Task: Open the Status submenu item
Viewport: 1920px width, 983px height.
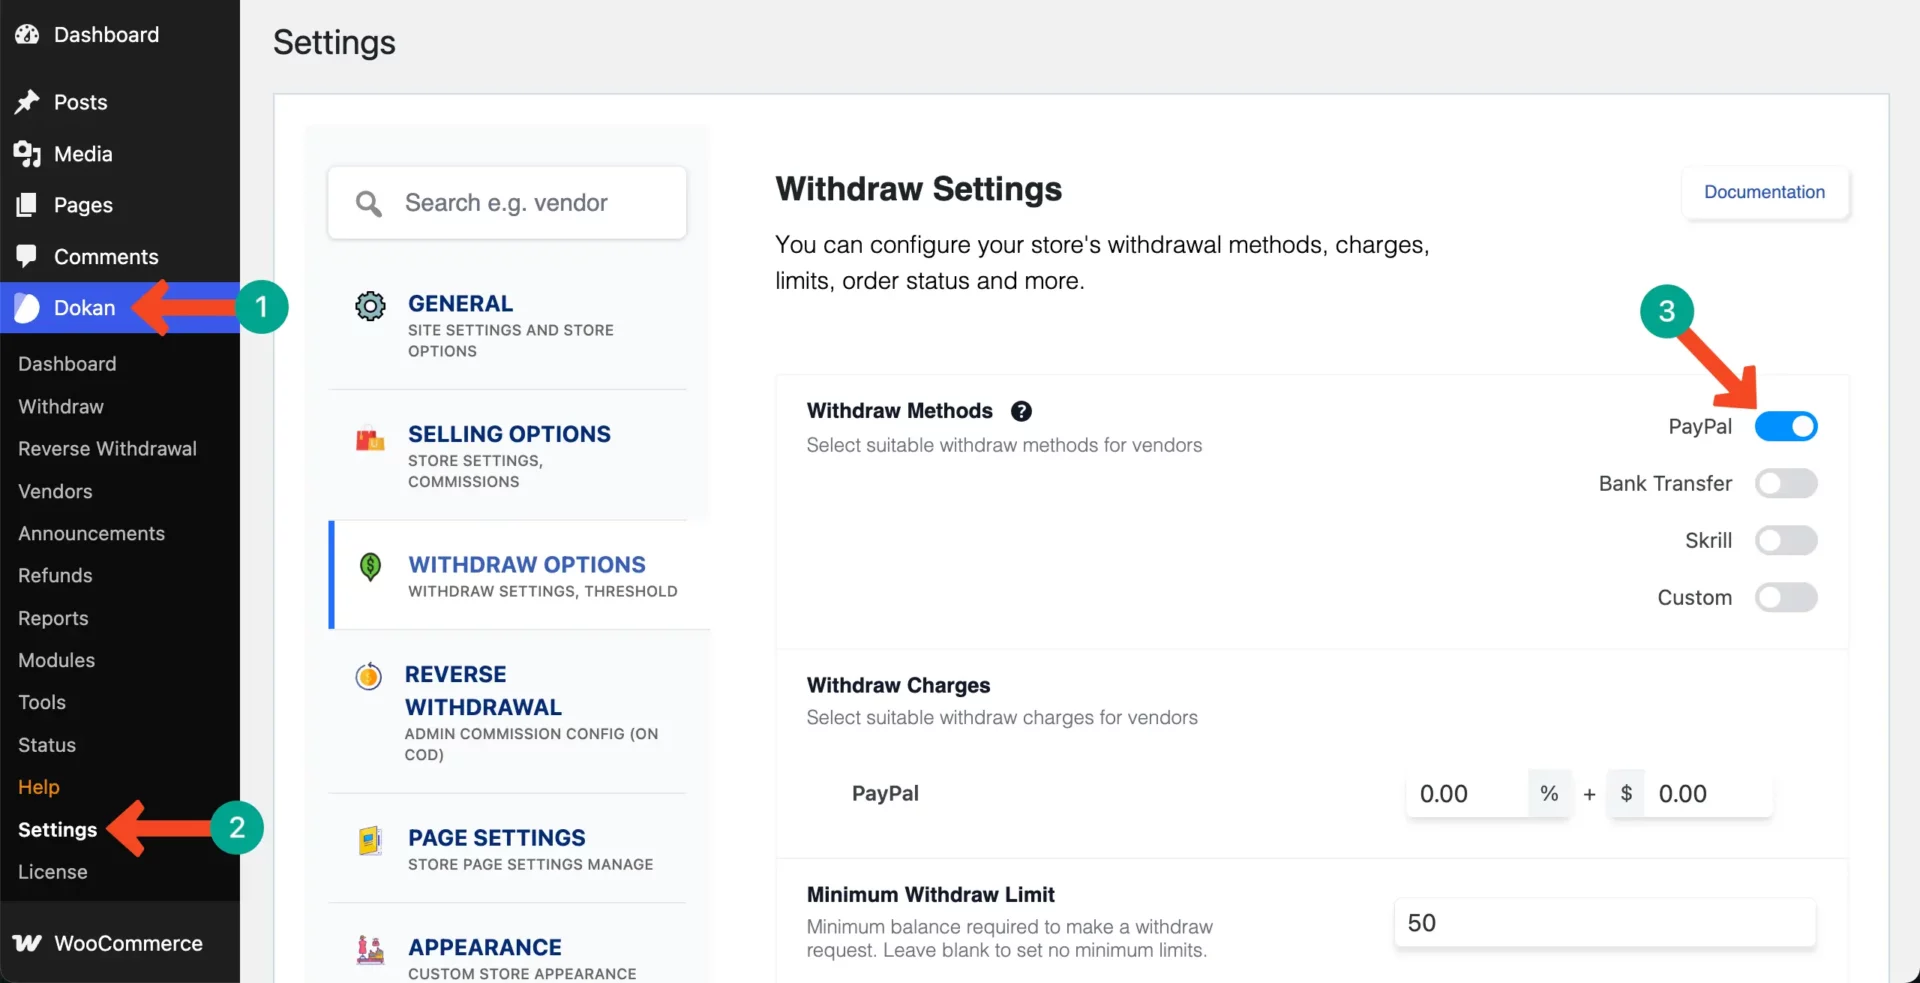Action: coord(47,746)
